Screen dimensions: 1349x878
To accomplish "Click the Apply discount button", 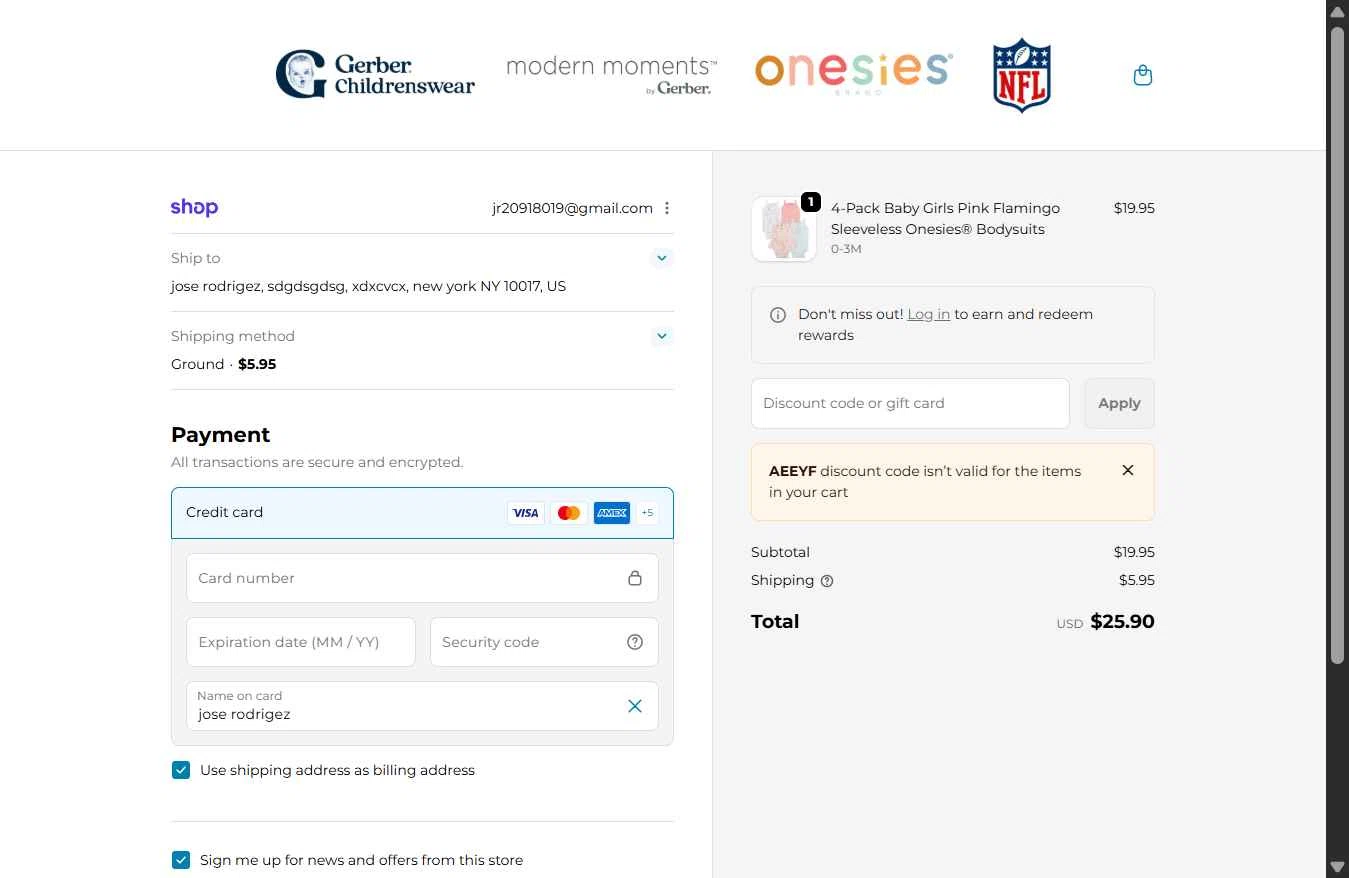I will (x=1119, y=403).
